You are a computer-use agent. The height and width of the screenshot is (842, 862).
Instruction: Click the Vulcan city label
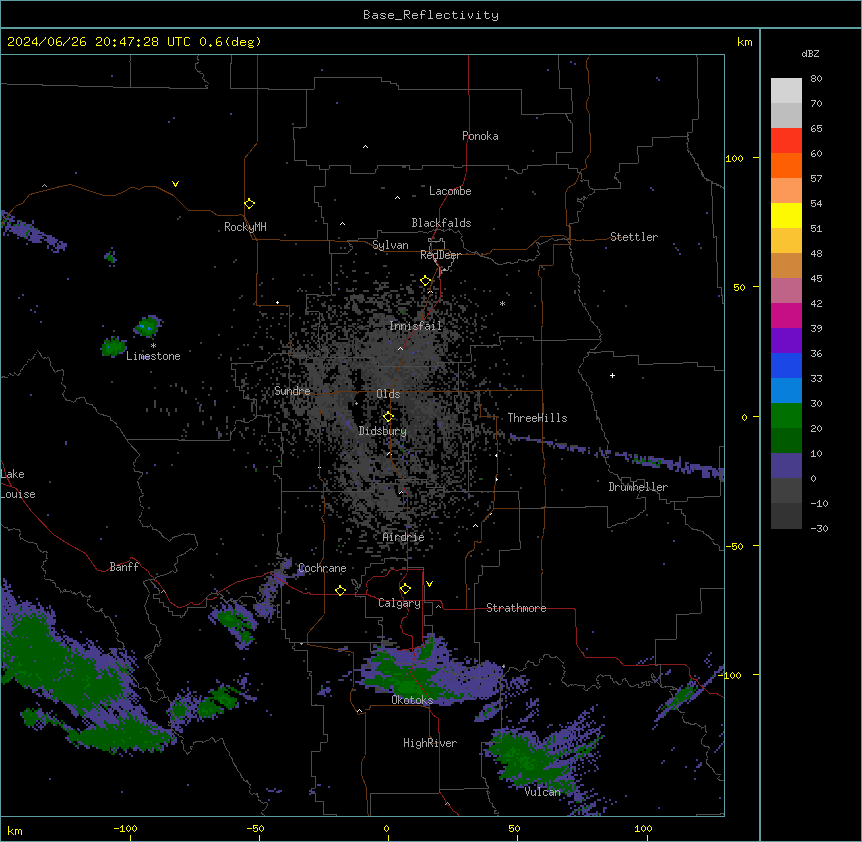[542, 792]
